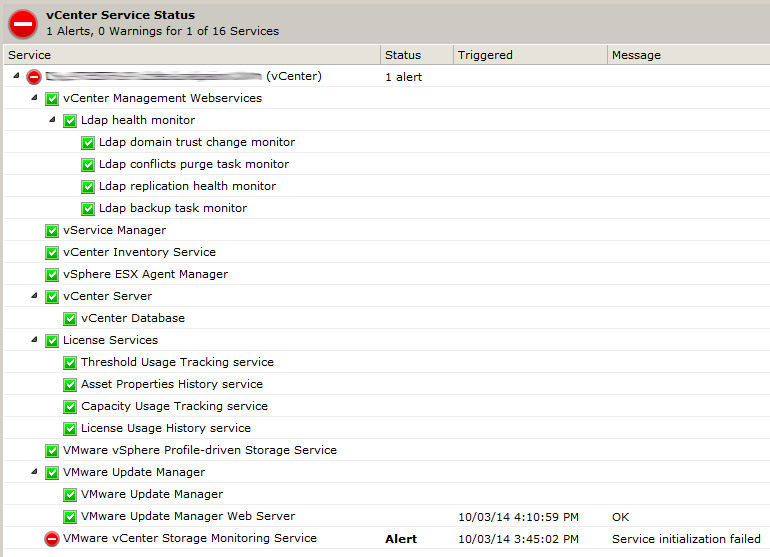Click green status icon for Ldap health monitor
This screenshot has height=557, width=770.
click(70, 121)
